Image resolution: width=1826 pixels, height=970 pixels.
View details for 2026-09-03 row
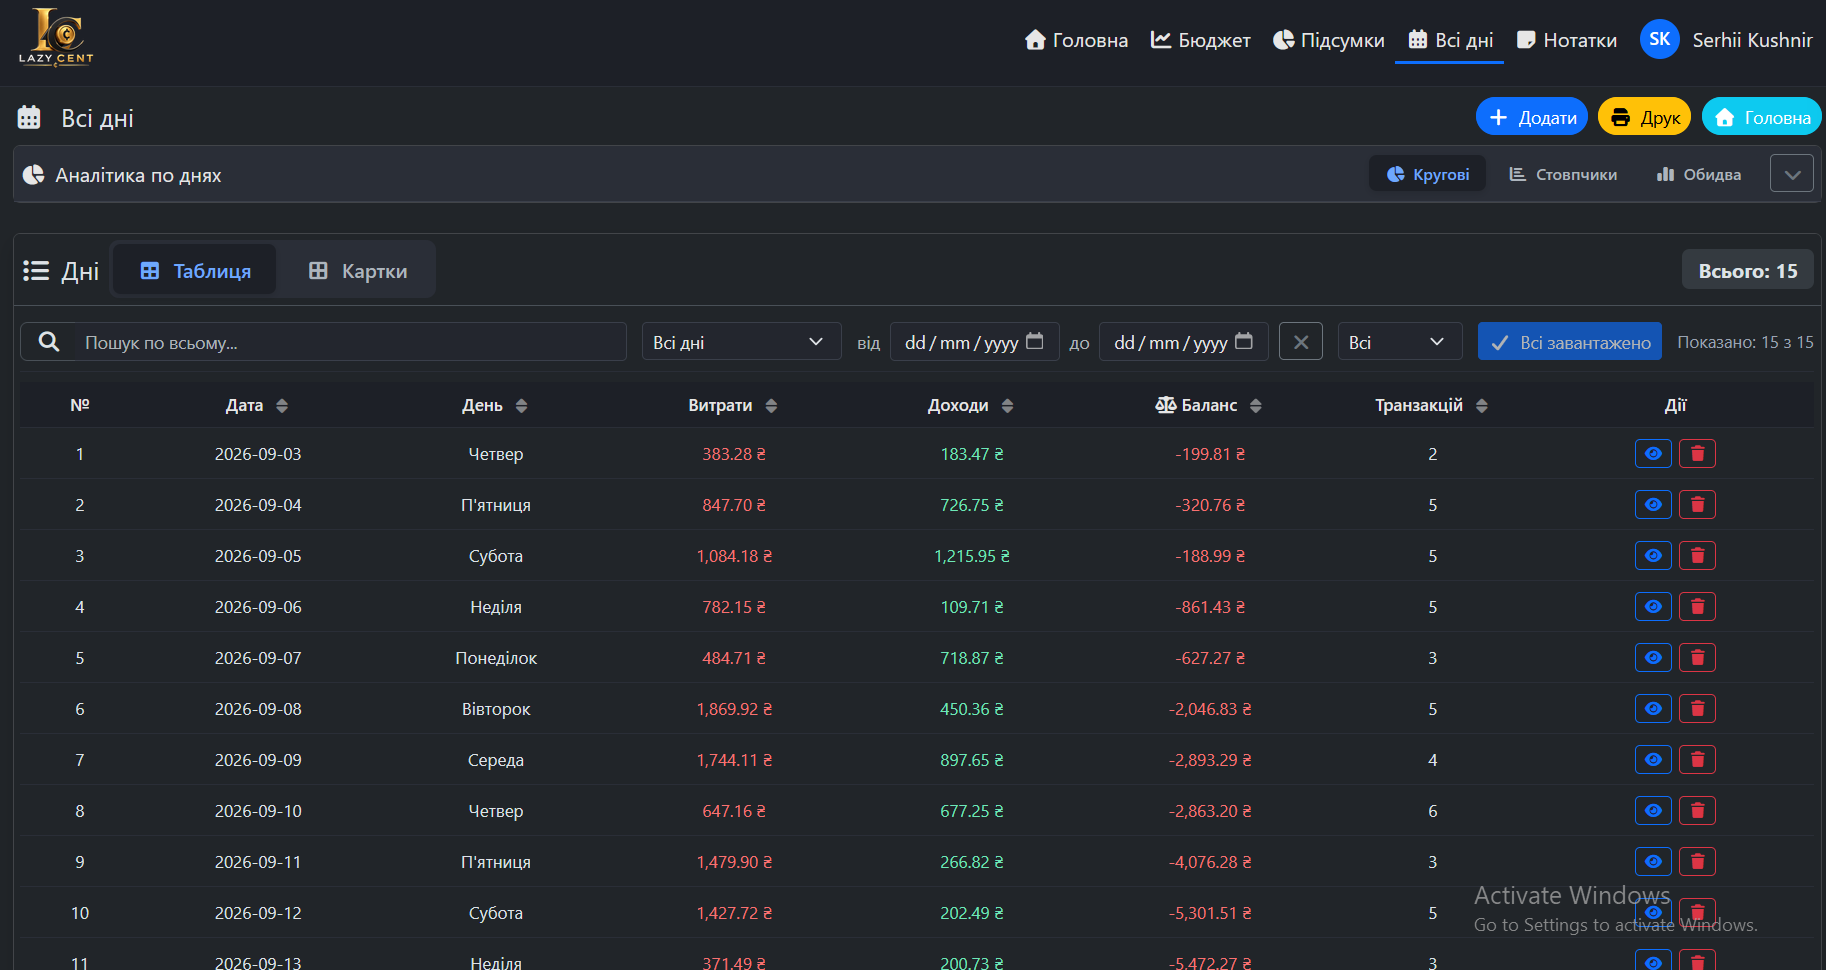tap(1653, 454)
